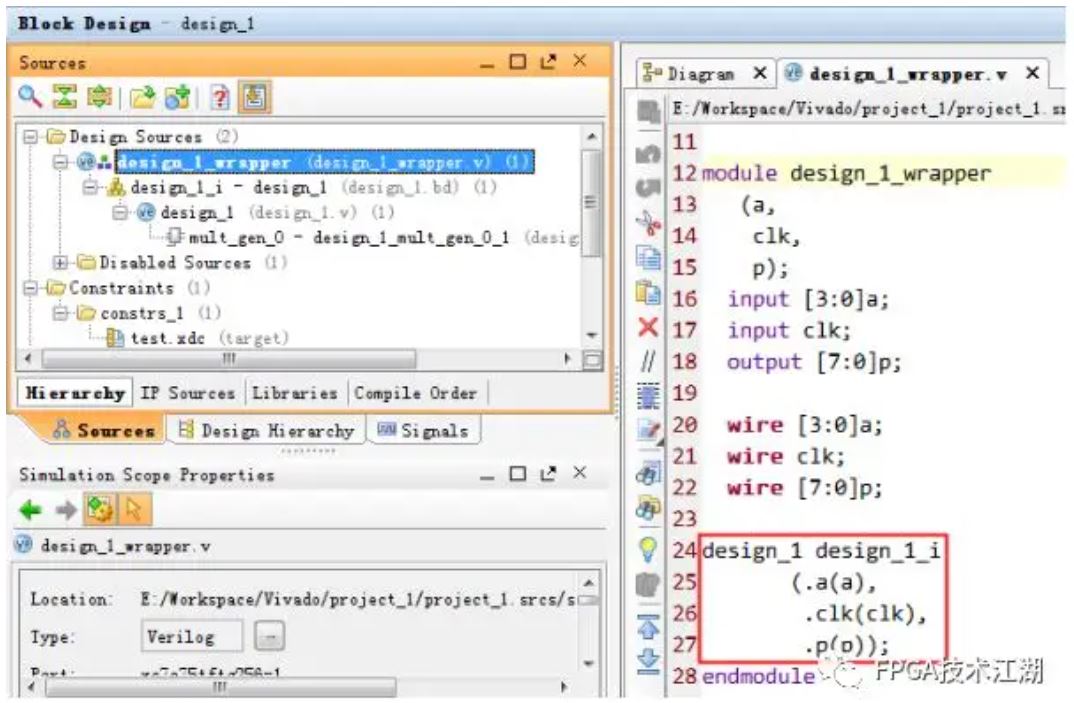The image size is (1074, 703).
Task: Click the gray icon below the lightbulb
Action: point(648,584)
